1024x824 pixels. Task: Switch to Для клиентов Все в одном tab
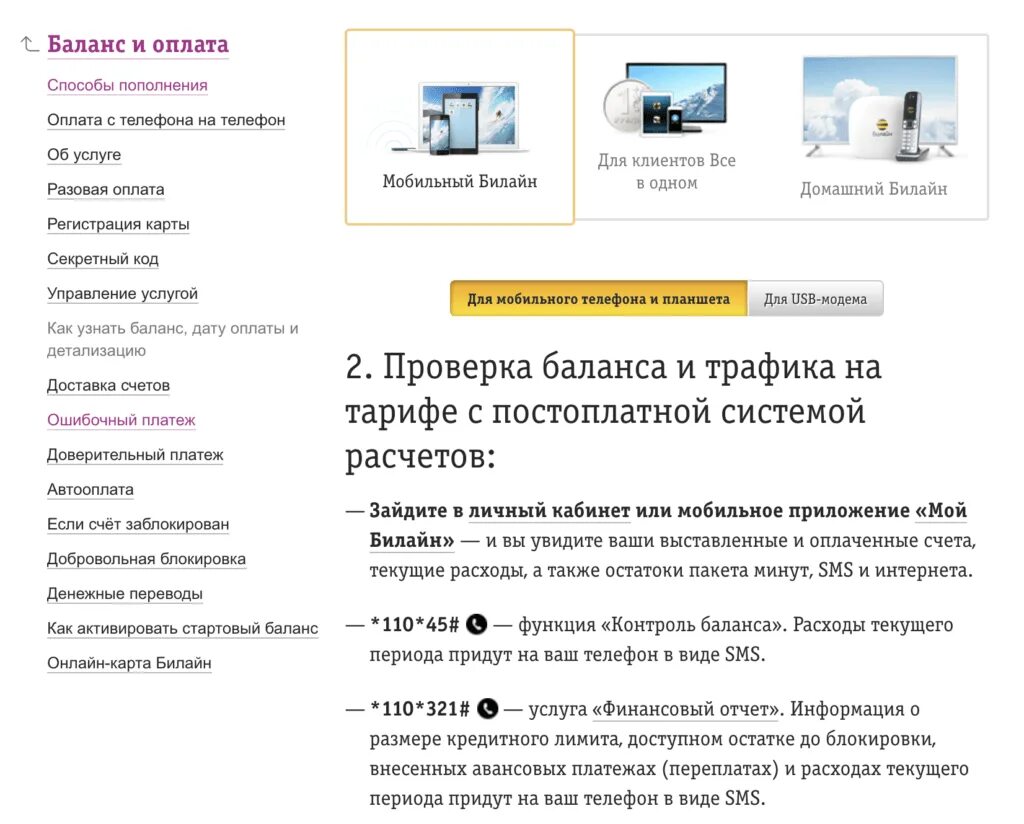tap(667, 127)
